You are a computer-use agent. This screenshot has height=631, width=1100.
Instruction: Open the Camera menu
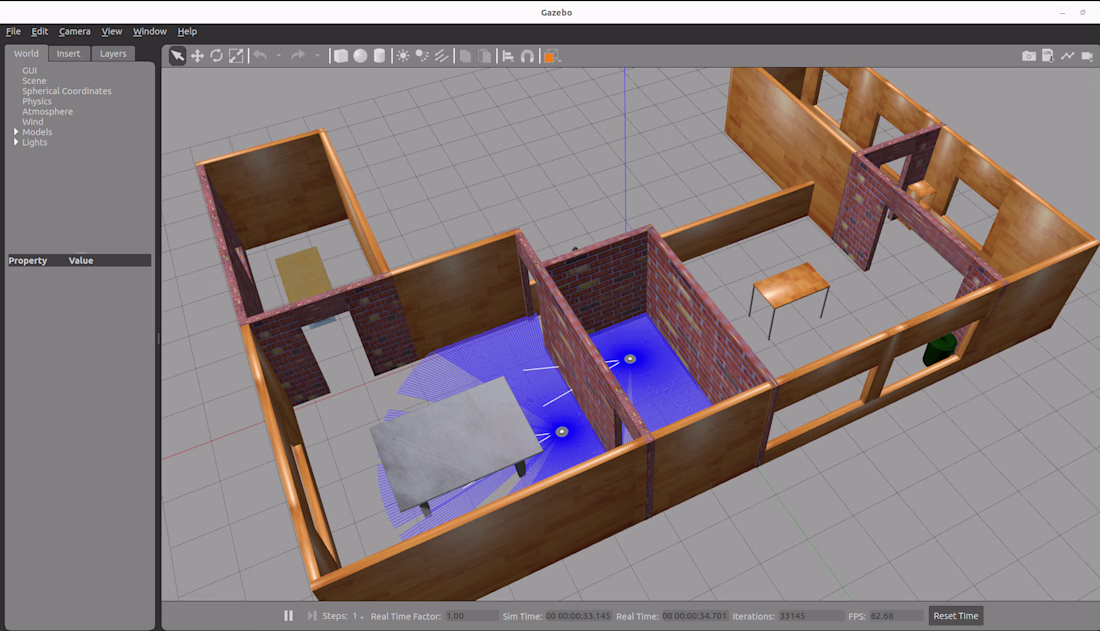point(74,32)
